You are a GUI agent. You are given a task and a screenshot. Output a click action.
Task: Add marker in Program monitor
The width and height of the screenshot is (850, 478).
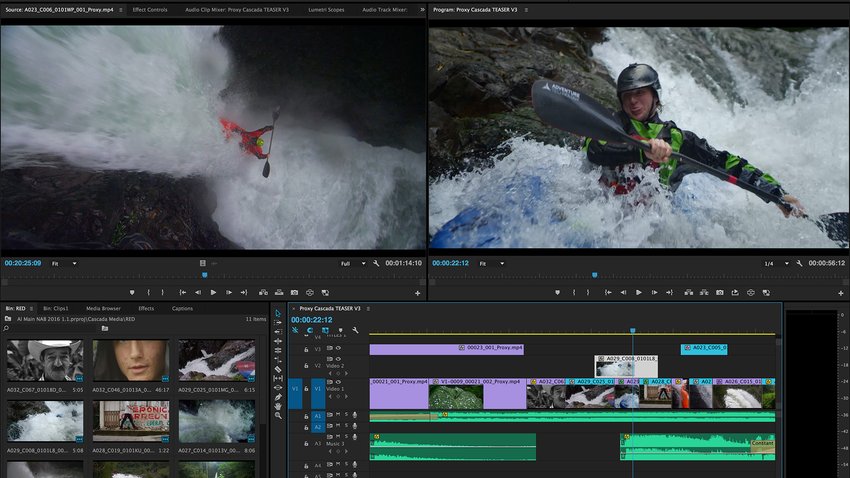(x=557, y=293)
